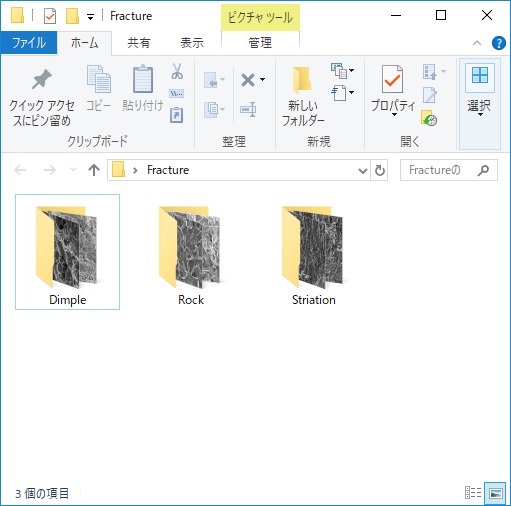Viewport: 511px width, 506px height.
Task: Click the Rename icon in the organize group
Action: pyautogui.click(x=248, y=109)
